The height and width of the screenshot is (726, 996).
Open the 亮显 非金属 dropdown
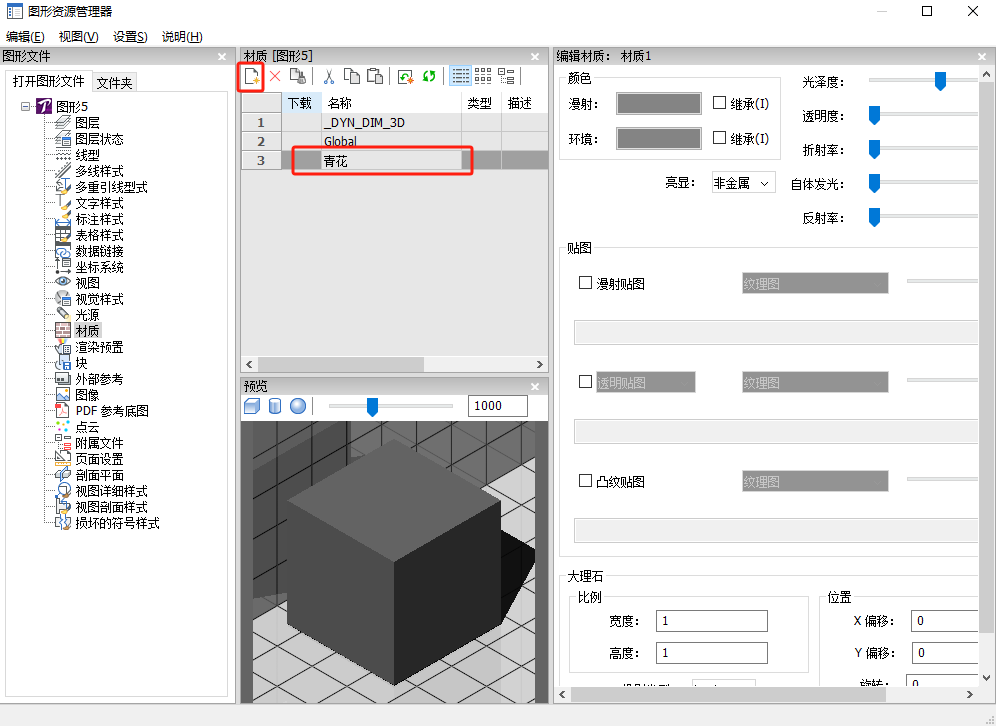[x=743, y=184]
